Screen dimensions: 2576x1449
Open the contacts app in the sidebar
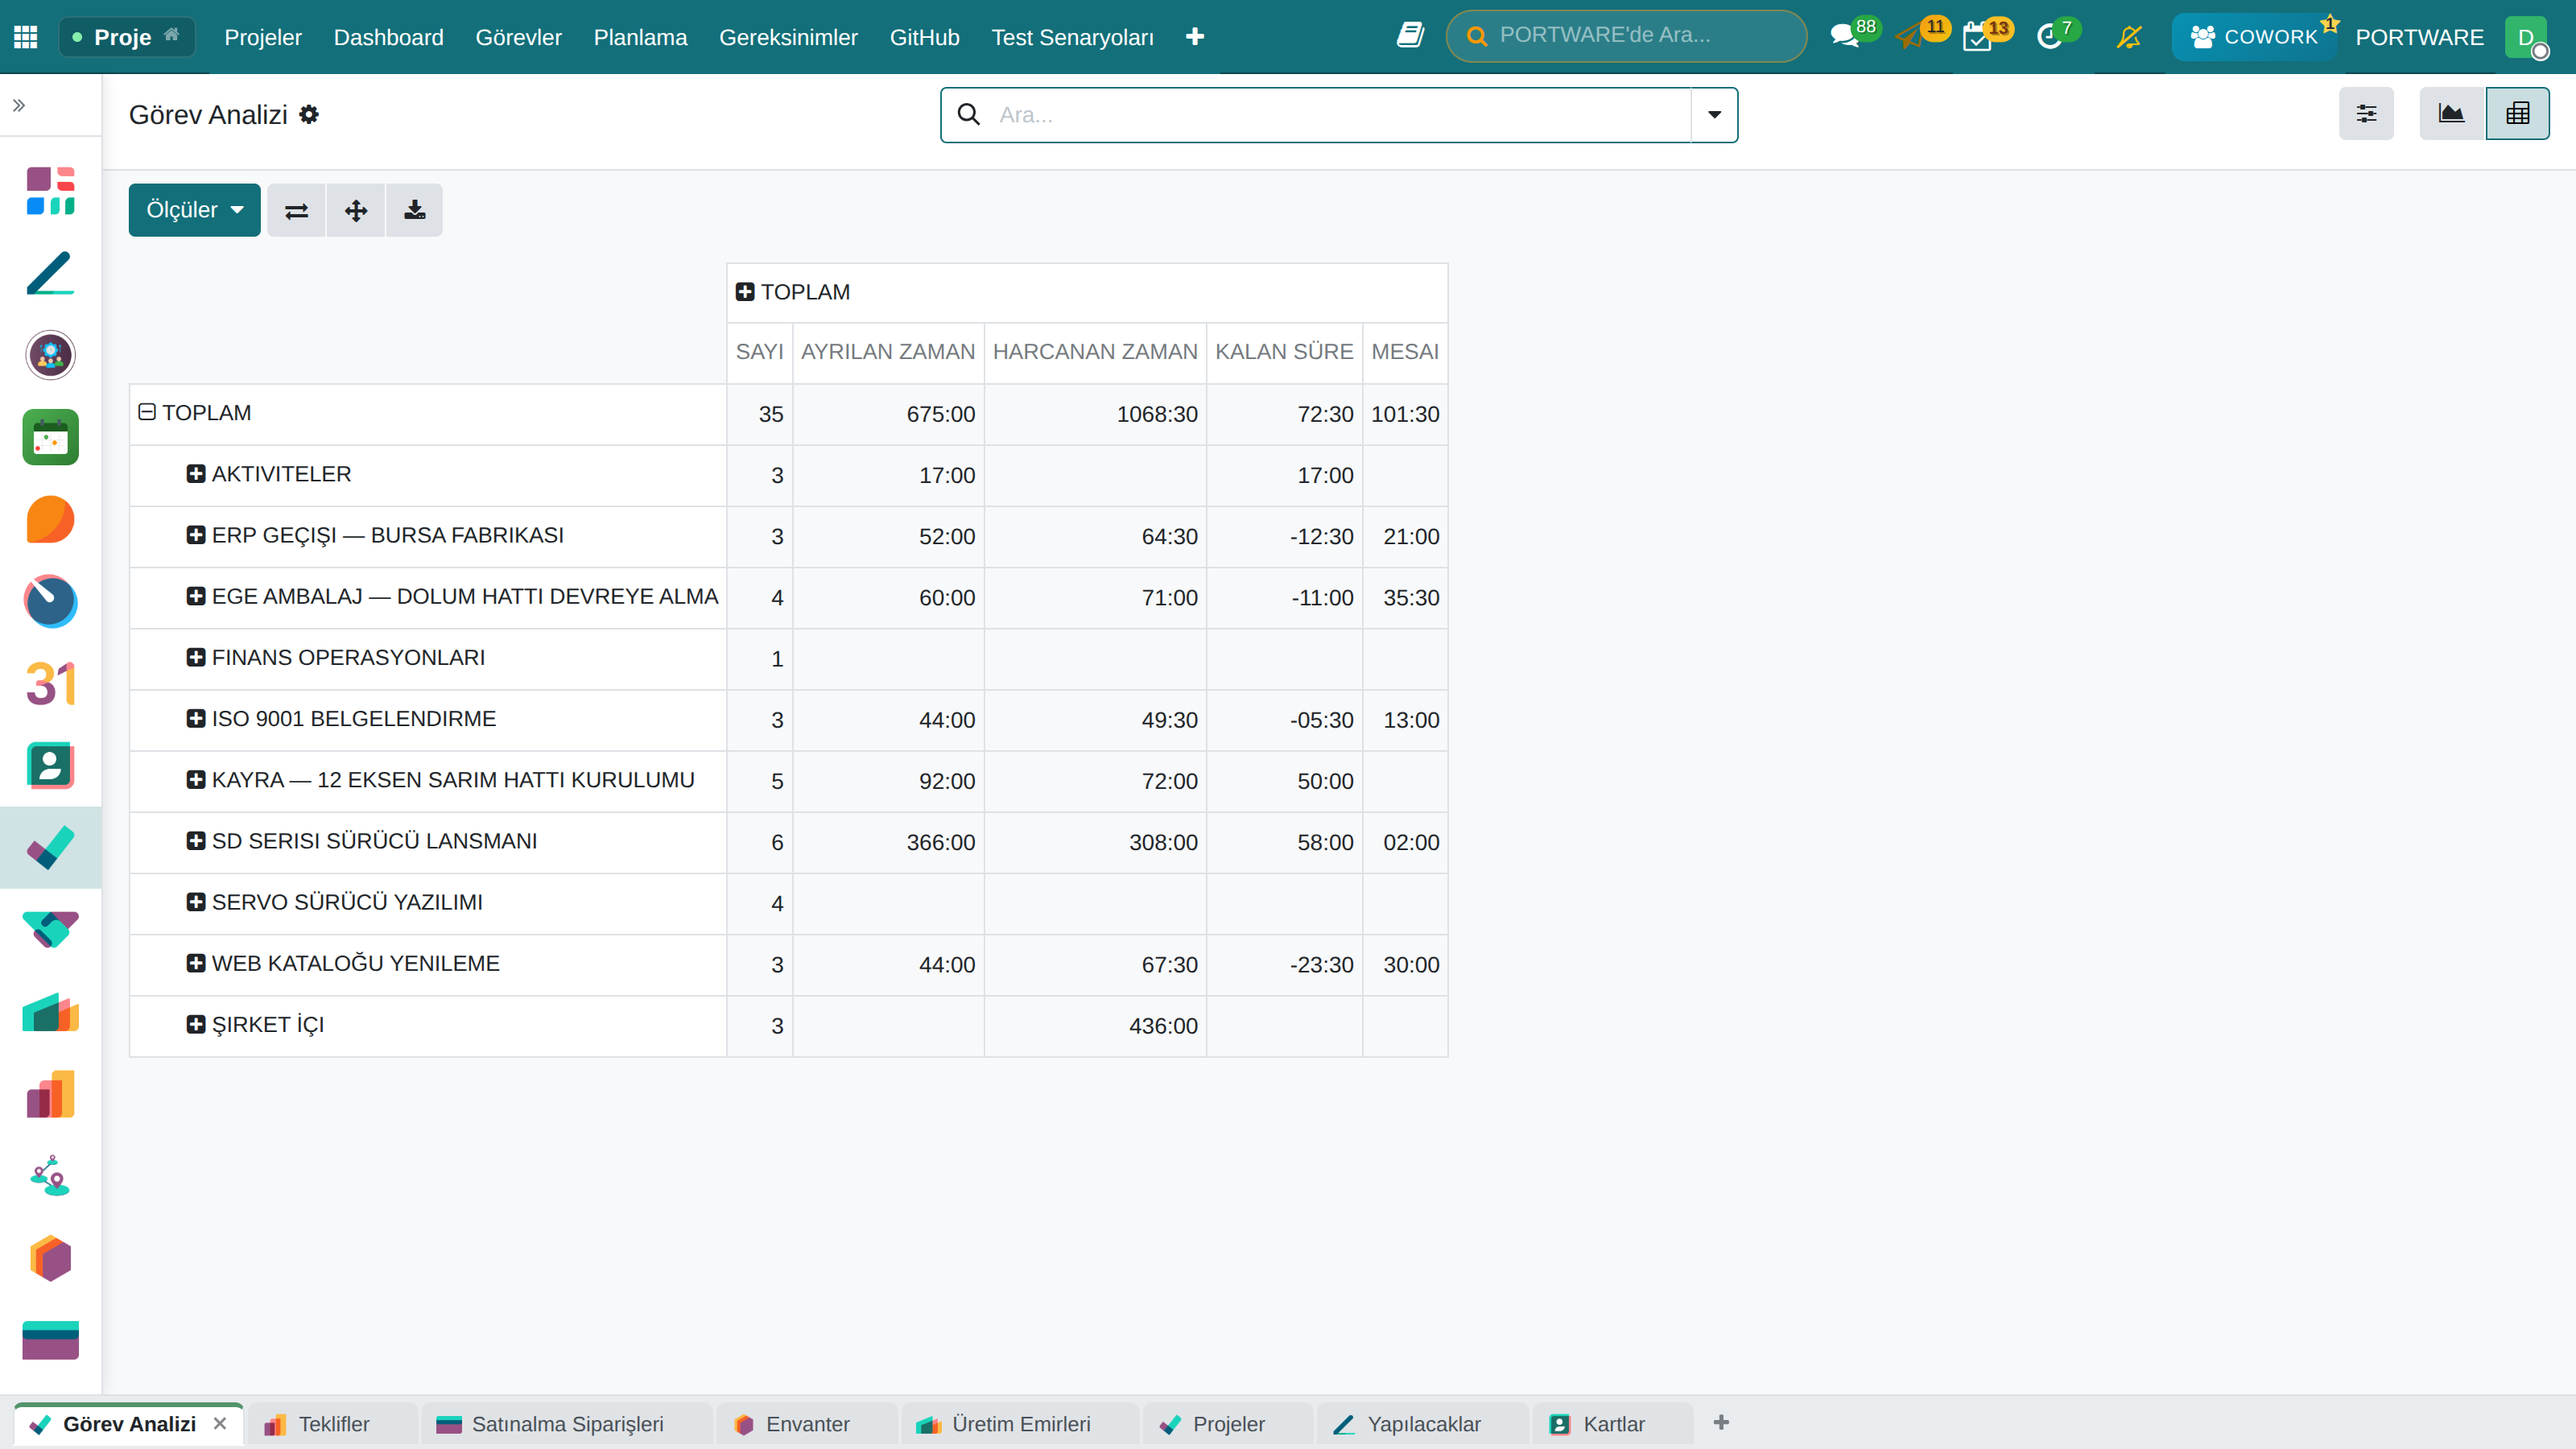51,765
